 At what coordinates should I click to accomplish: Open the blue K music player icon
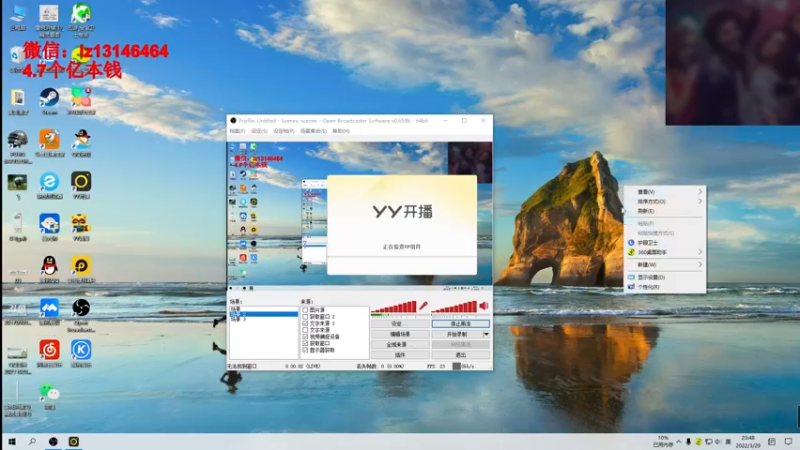click(81, 350)
